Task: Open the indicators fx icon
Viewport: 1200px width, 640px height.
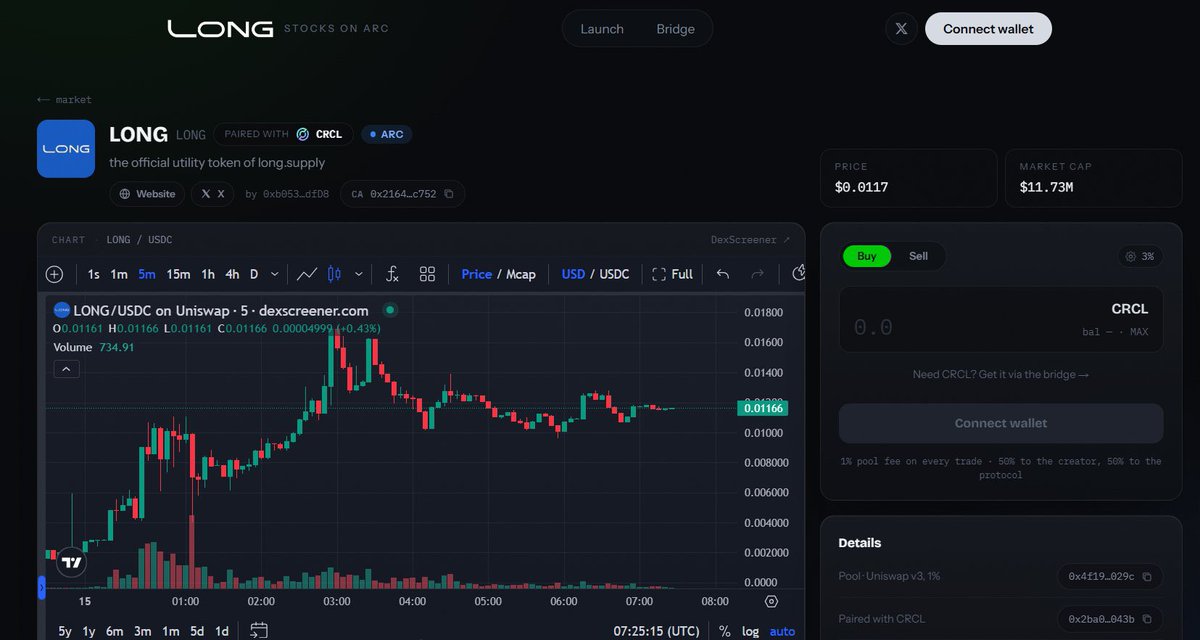Action: [x=393, y=274]
